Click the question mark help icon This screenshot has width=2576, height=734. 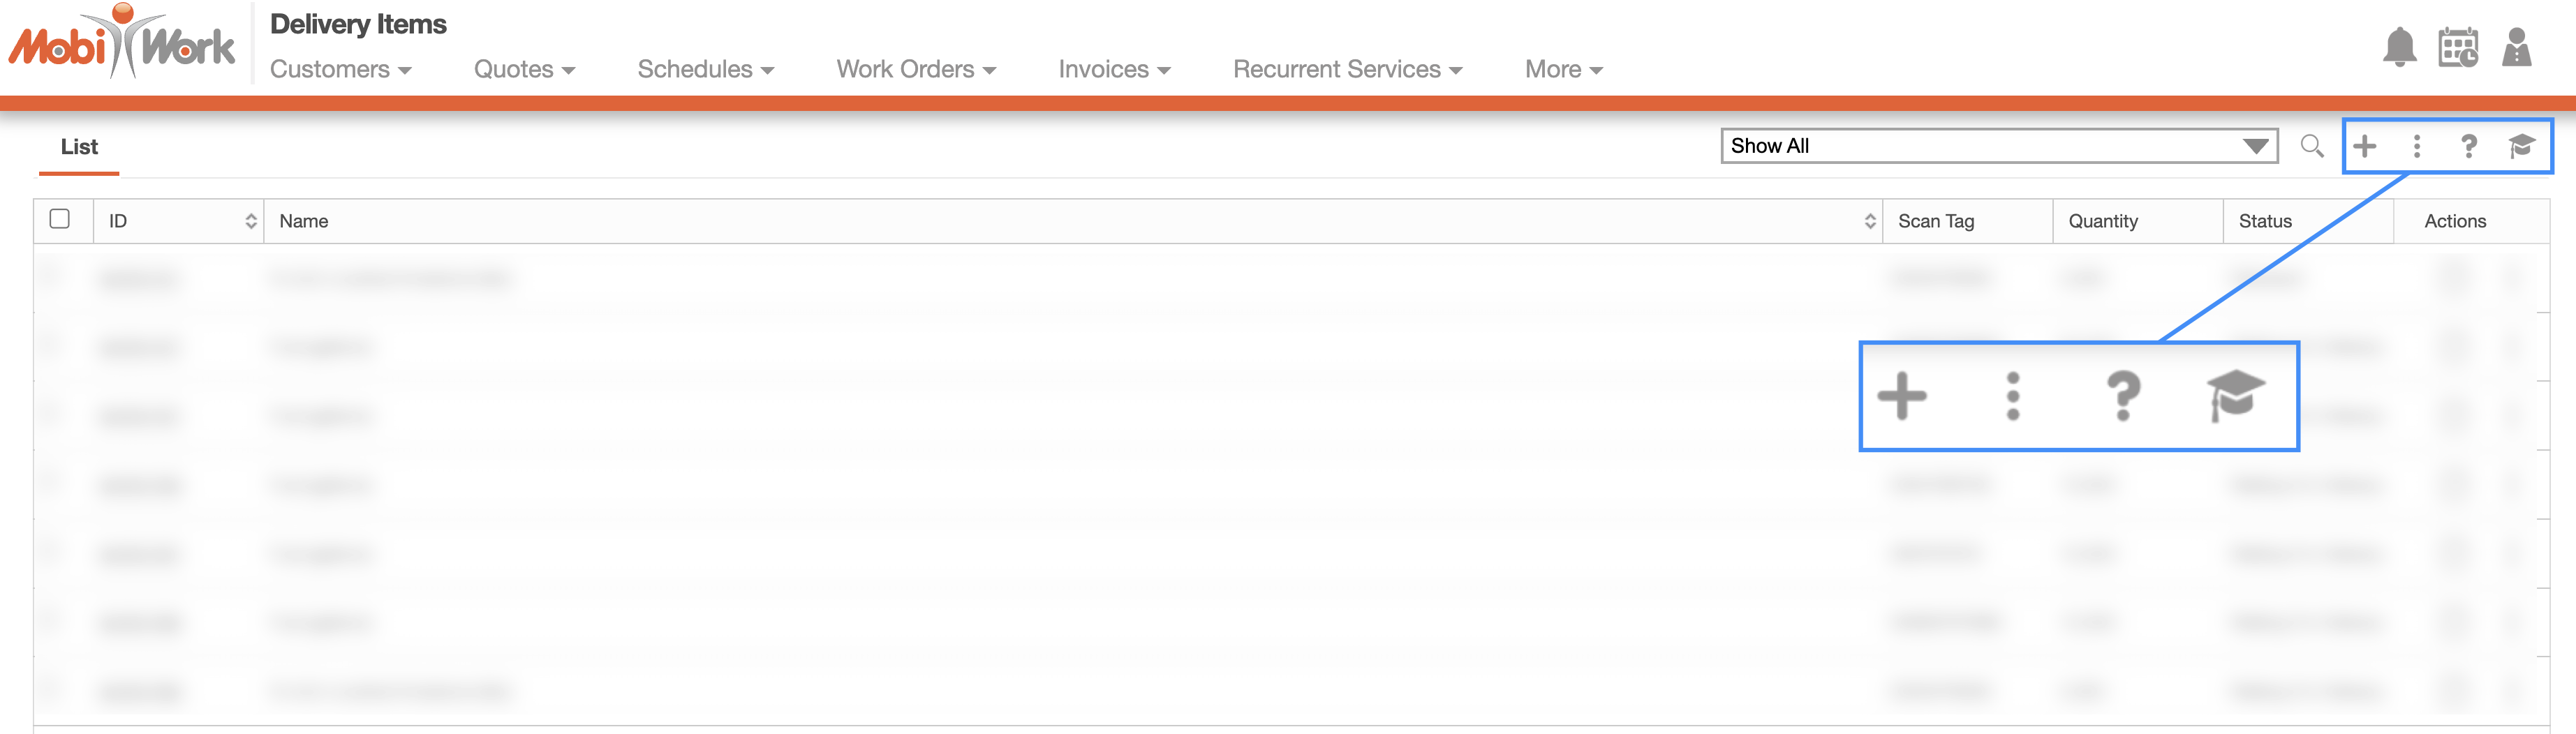(x=2468, y=146)
